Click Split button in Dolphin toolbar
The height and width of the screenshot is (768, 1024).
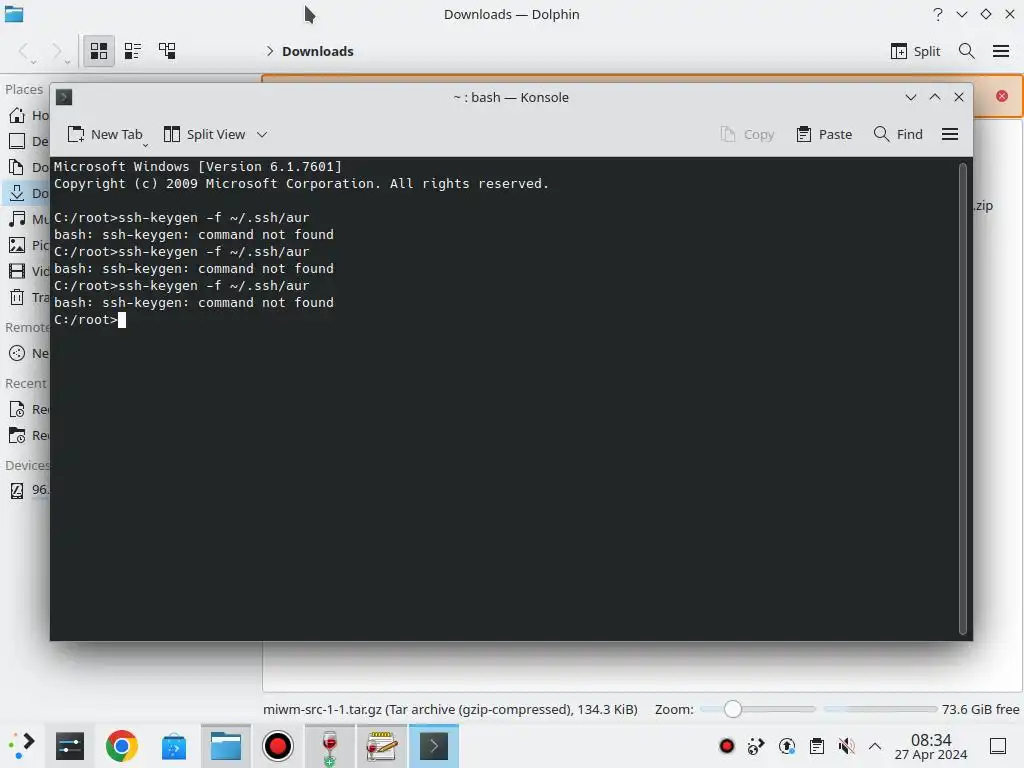coord(915,51)
